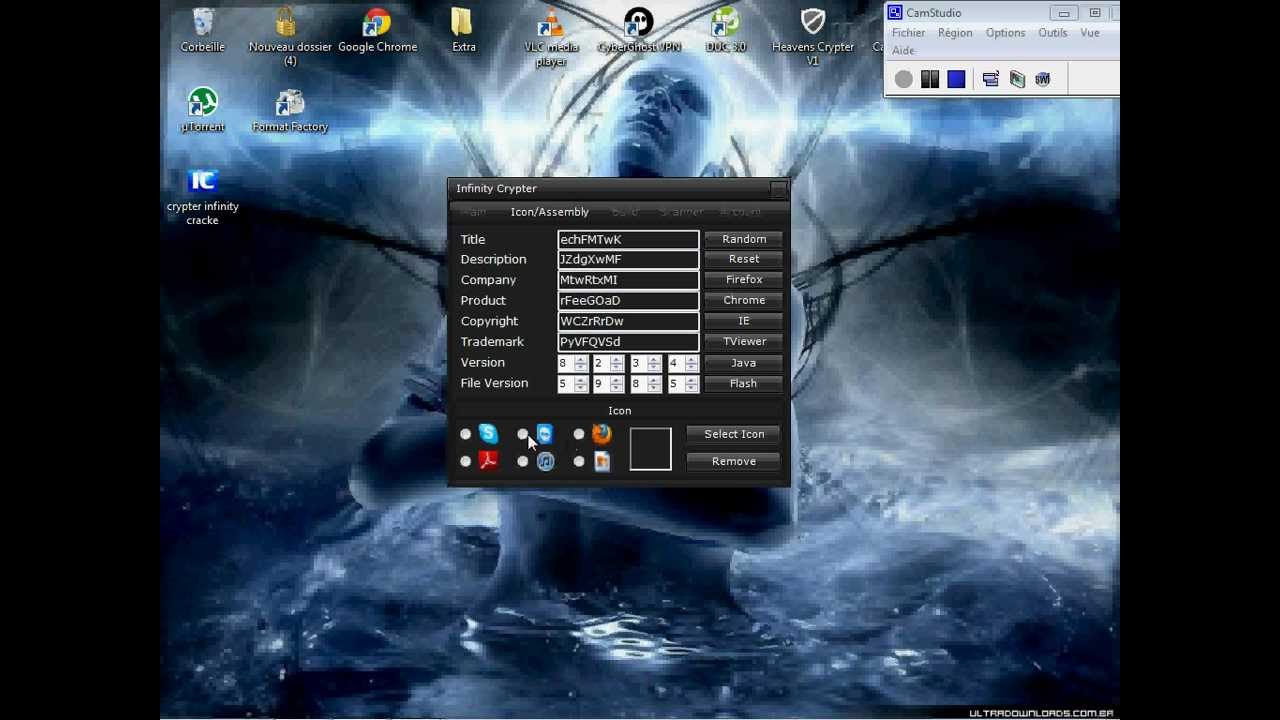Click first File Version stepper showing 5
The width and height of the screenshot is (1280, 720).
coord(573,384)
